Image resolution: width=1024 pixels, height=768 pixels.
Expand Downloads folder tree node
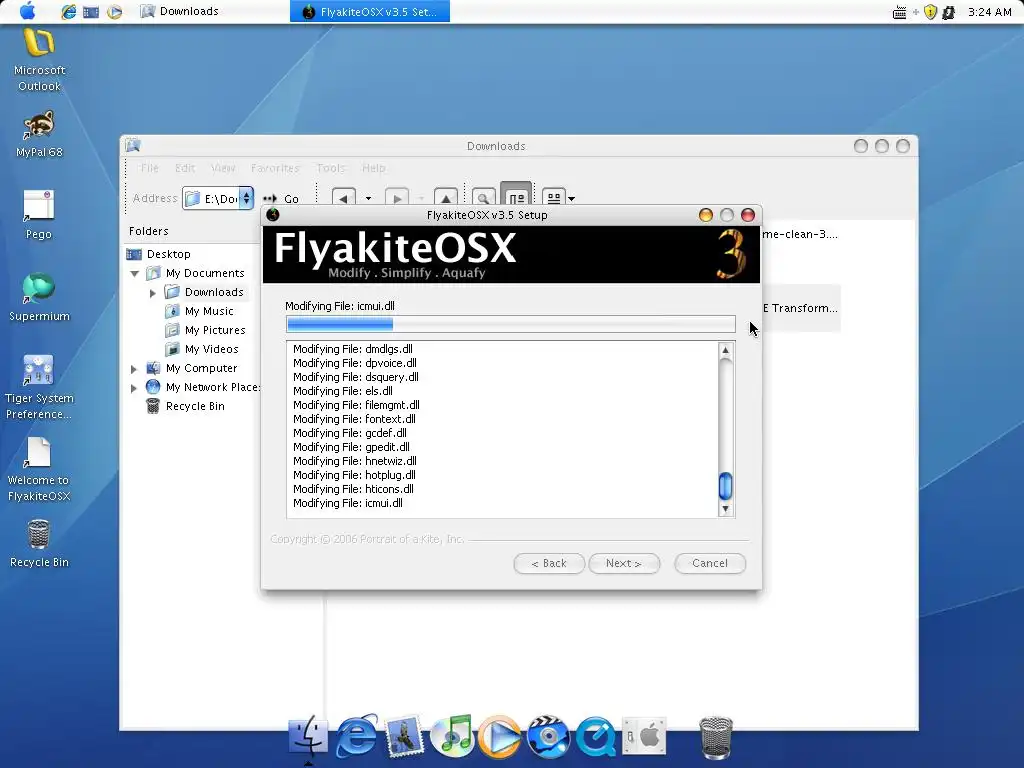click(x=153, y=293)
